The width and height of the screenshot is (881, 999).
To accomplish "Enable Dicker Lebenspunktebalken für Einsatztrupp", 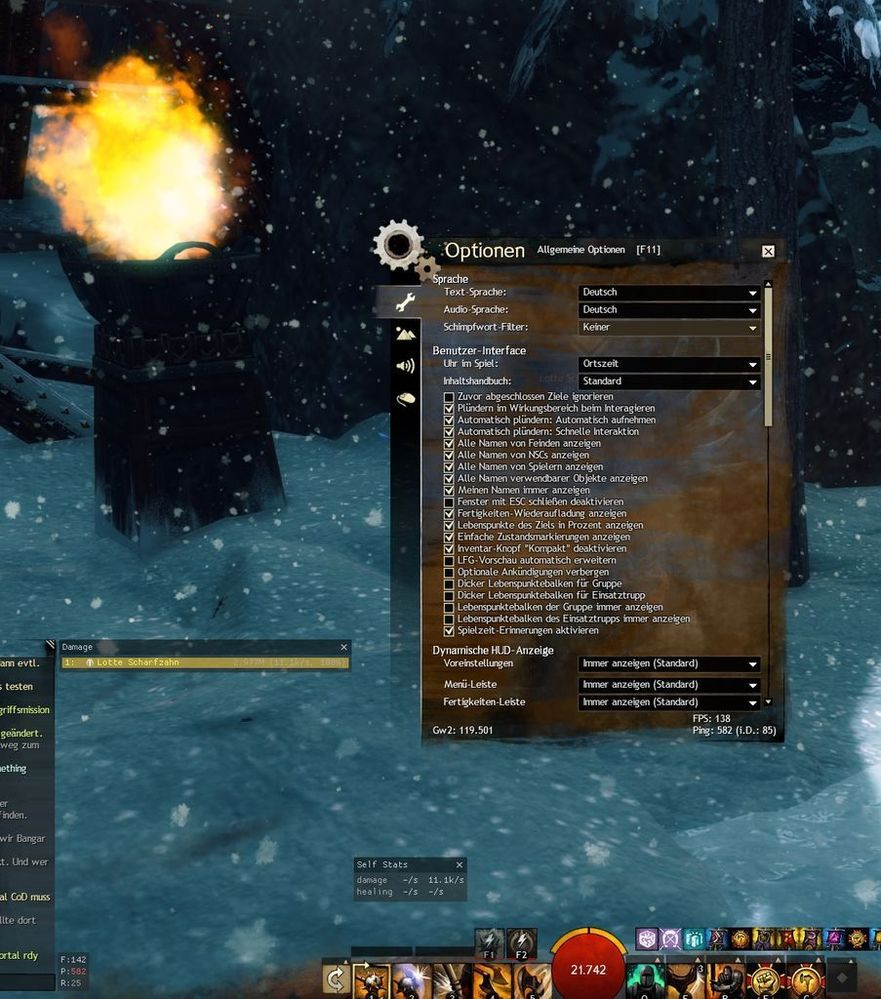I will click(449, 596).
